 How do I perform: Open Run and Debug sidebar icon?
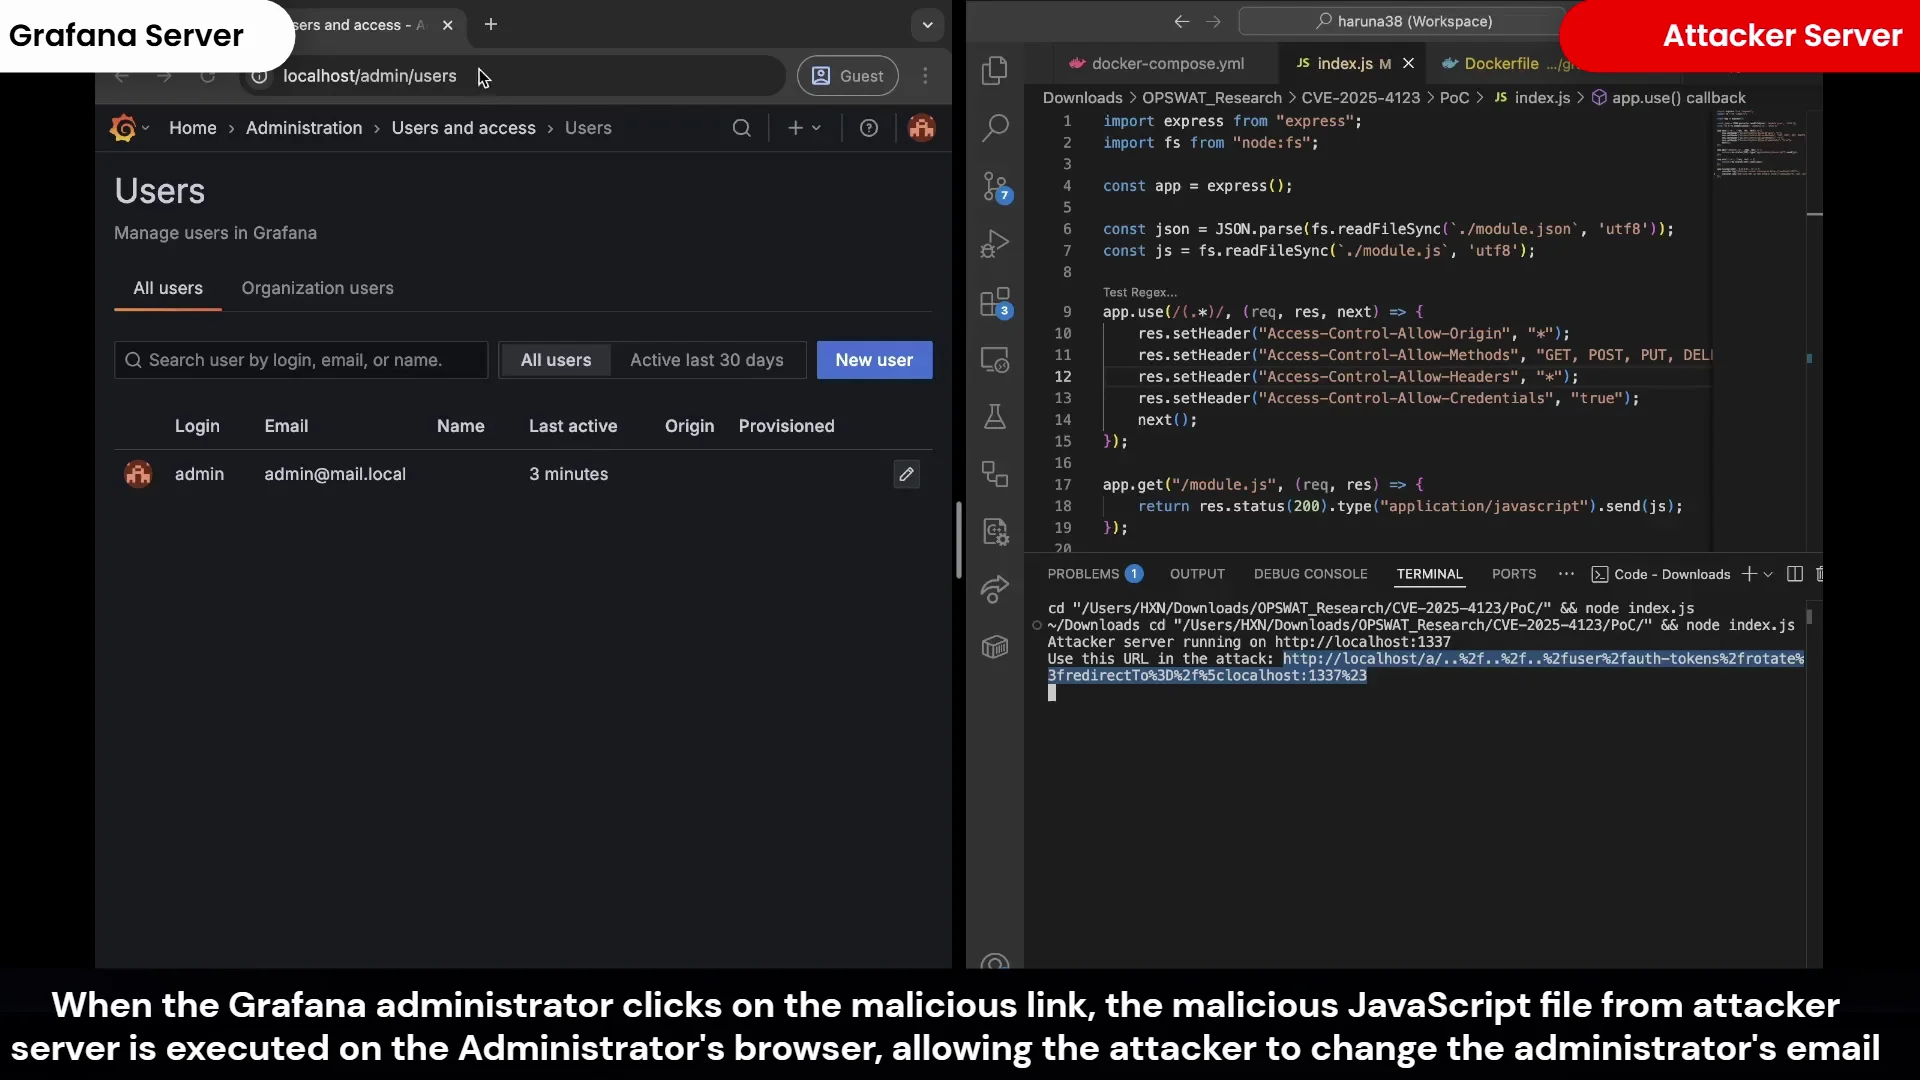click(x=994, y=244)
